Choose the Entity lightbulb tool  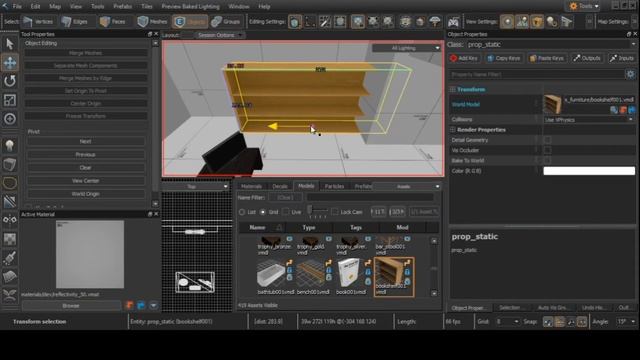(10, 146)
